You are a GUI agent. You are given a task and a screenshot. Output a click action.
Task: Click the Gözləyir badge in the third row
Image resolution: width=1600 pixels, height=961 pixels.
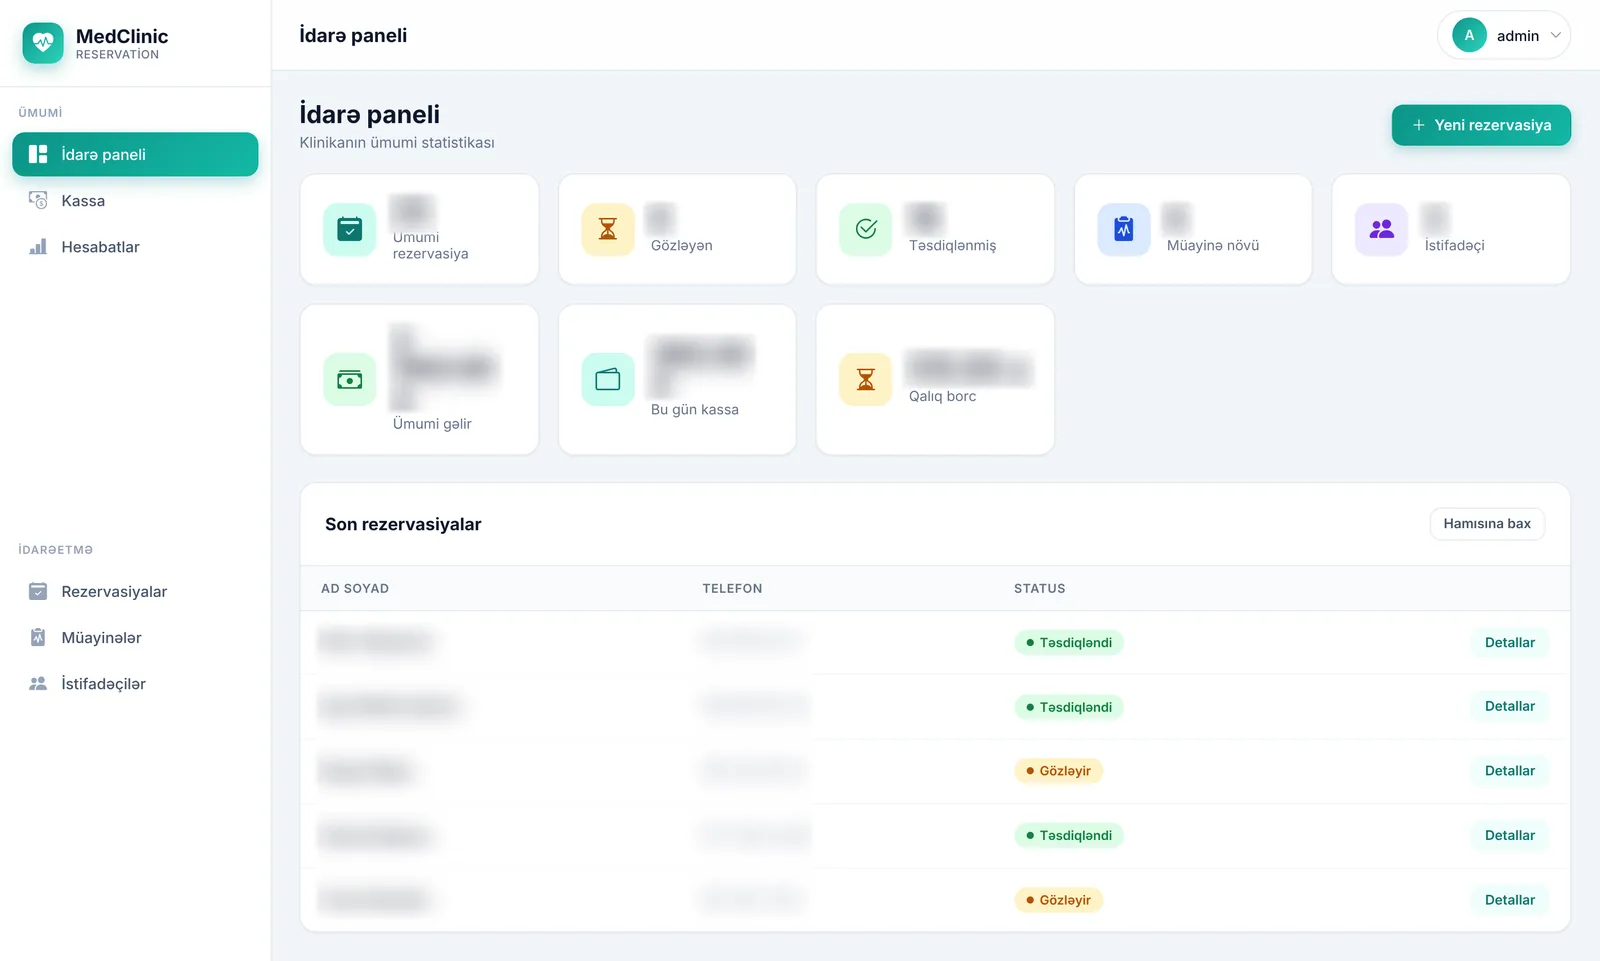click(1058, 770)
